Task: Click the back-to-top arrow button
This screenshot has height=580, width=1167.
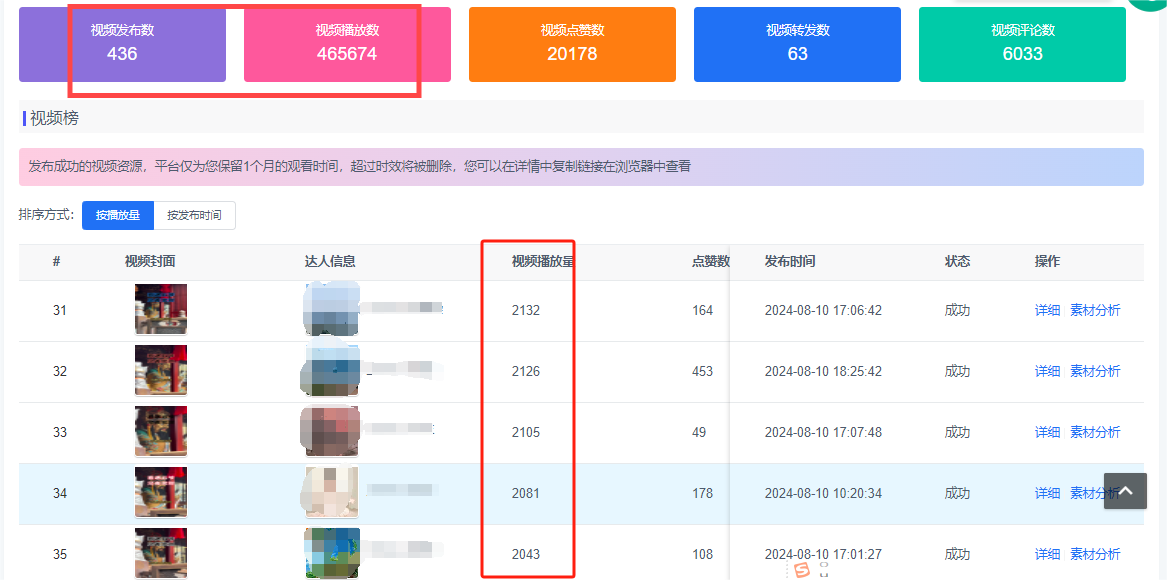Action: coord(1125,491)
